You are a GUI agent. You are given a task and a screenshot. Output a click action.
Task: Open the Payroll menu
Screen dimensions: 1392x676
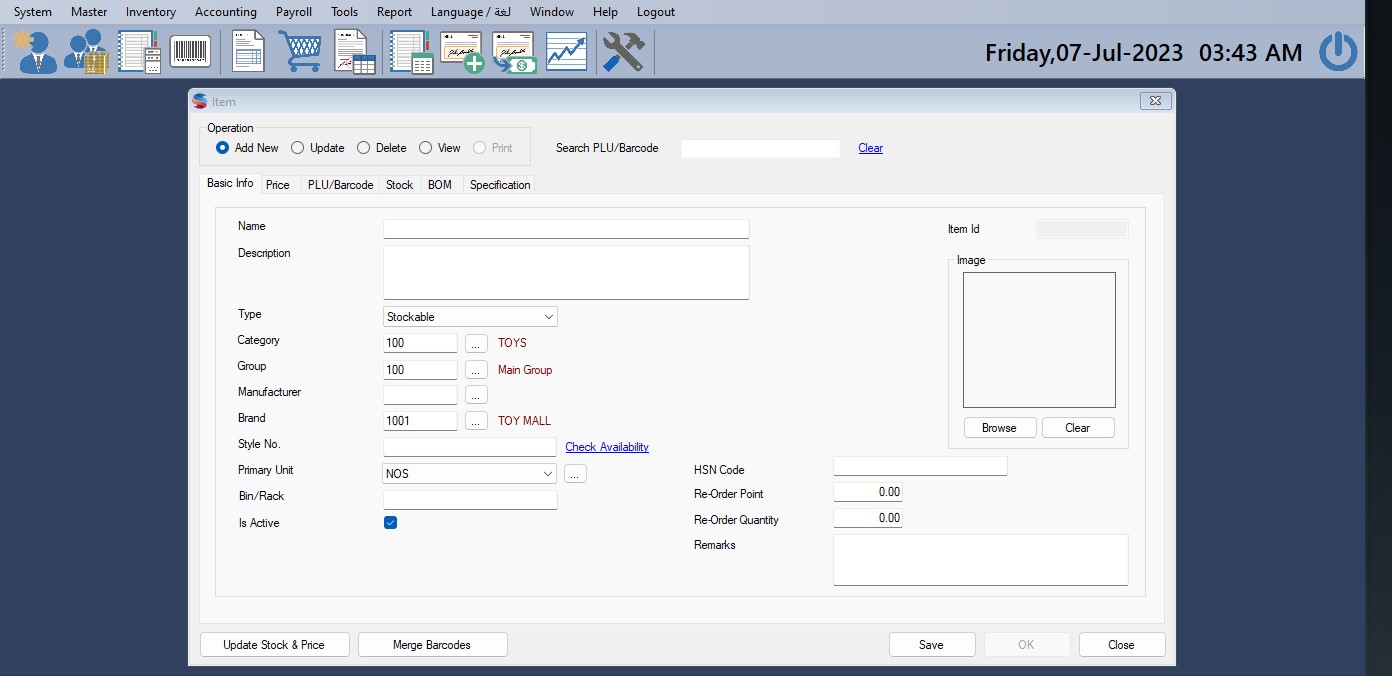(294, 12)
